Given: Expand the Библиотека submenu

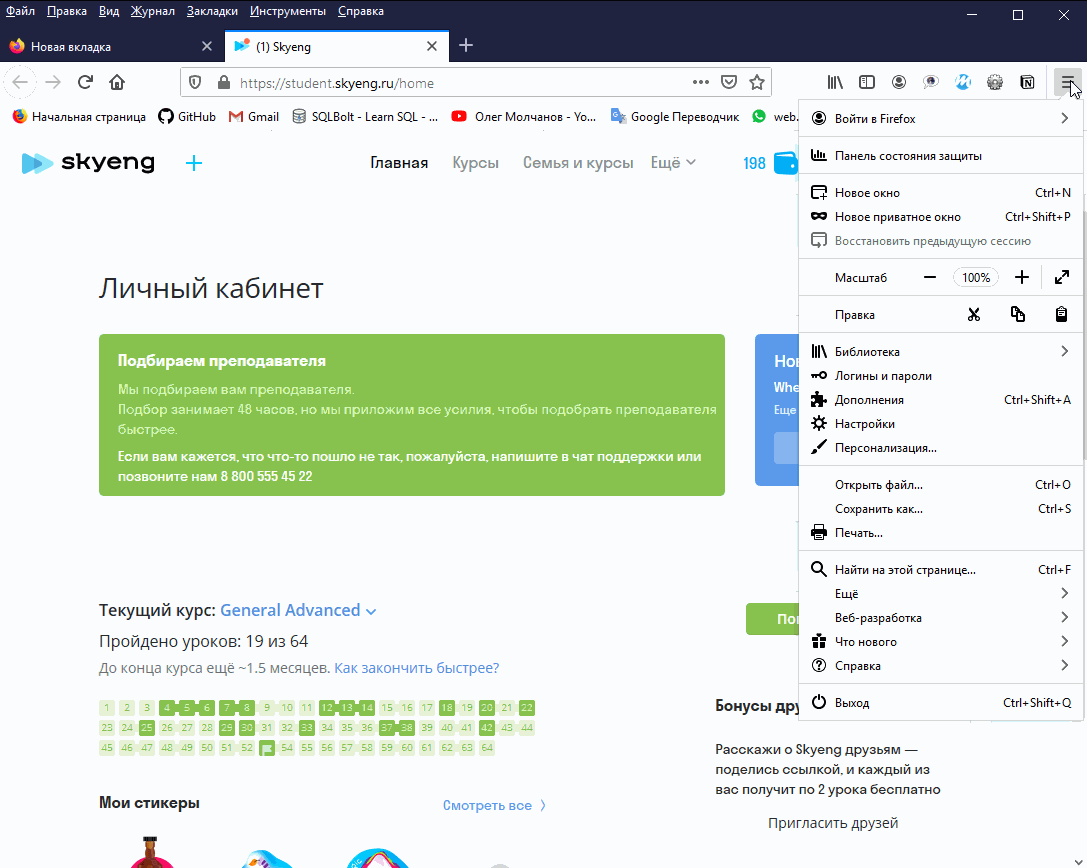Looking at the screenshot, I should click(941, 351).
